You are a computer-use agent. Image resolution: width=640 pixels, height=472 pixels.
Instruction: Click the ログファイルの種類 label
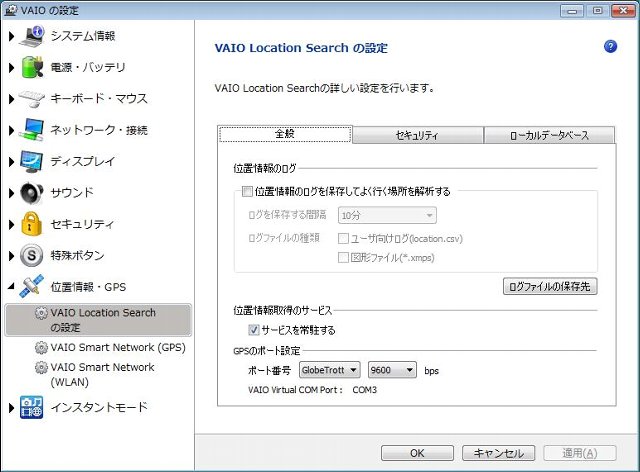pyautogui.click(x=284, y=238)
